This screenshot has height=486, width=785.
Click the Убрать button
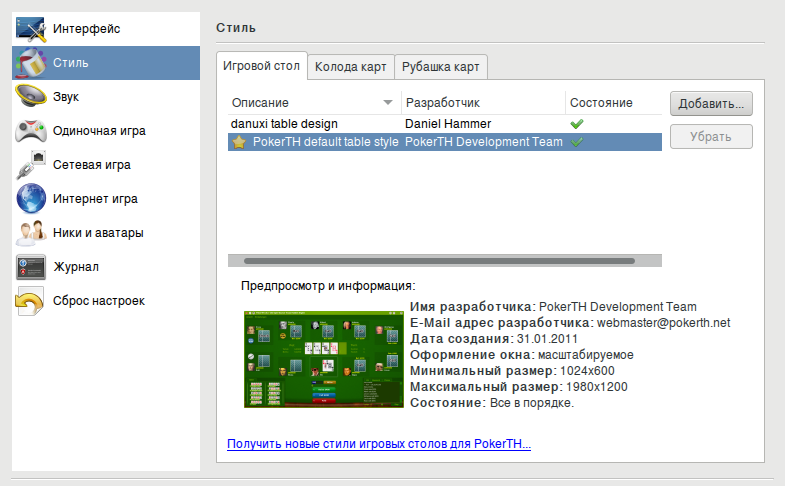point(711,137)
